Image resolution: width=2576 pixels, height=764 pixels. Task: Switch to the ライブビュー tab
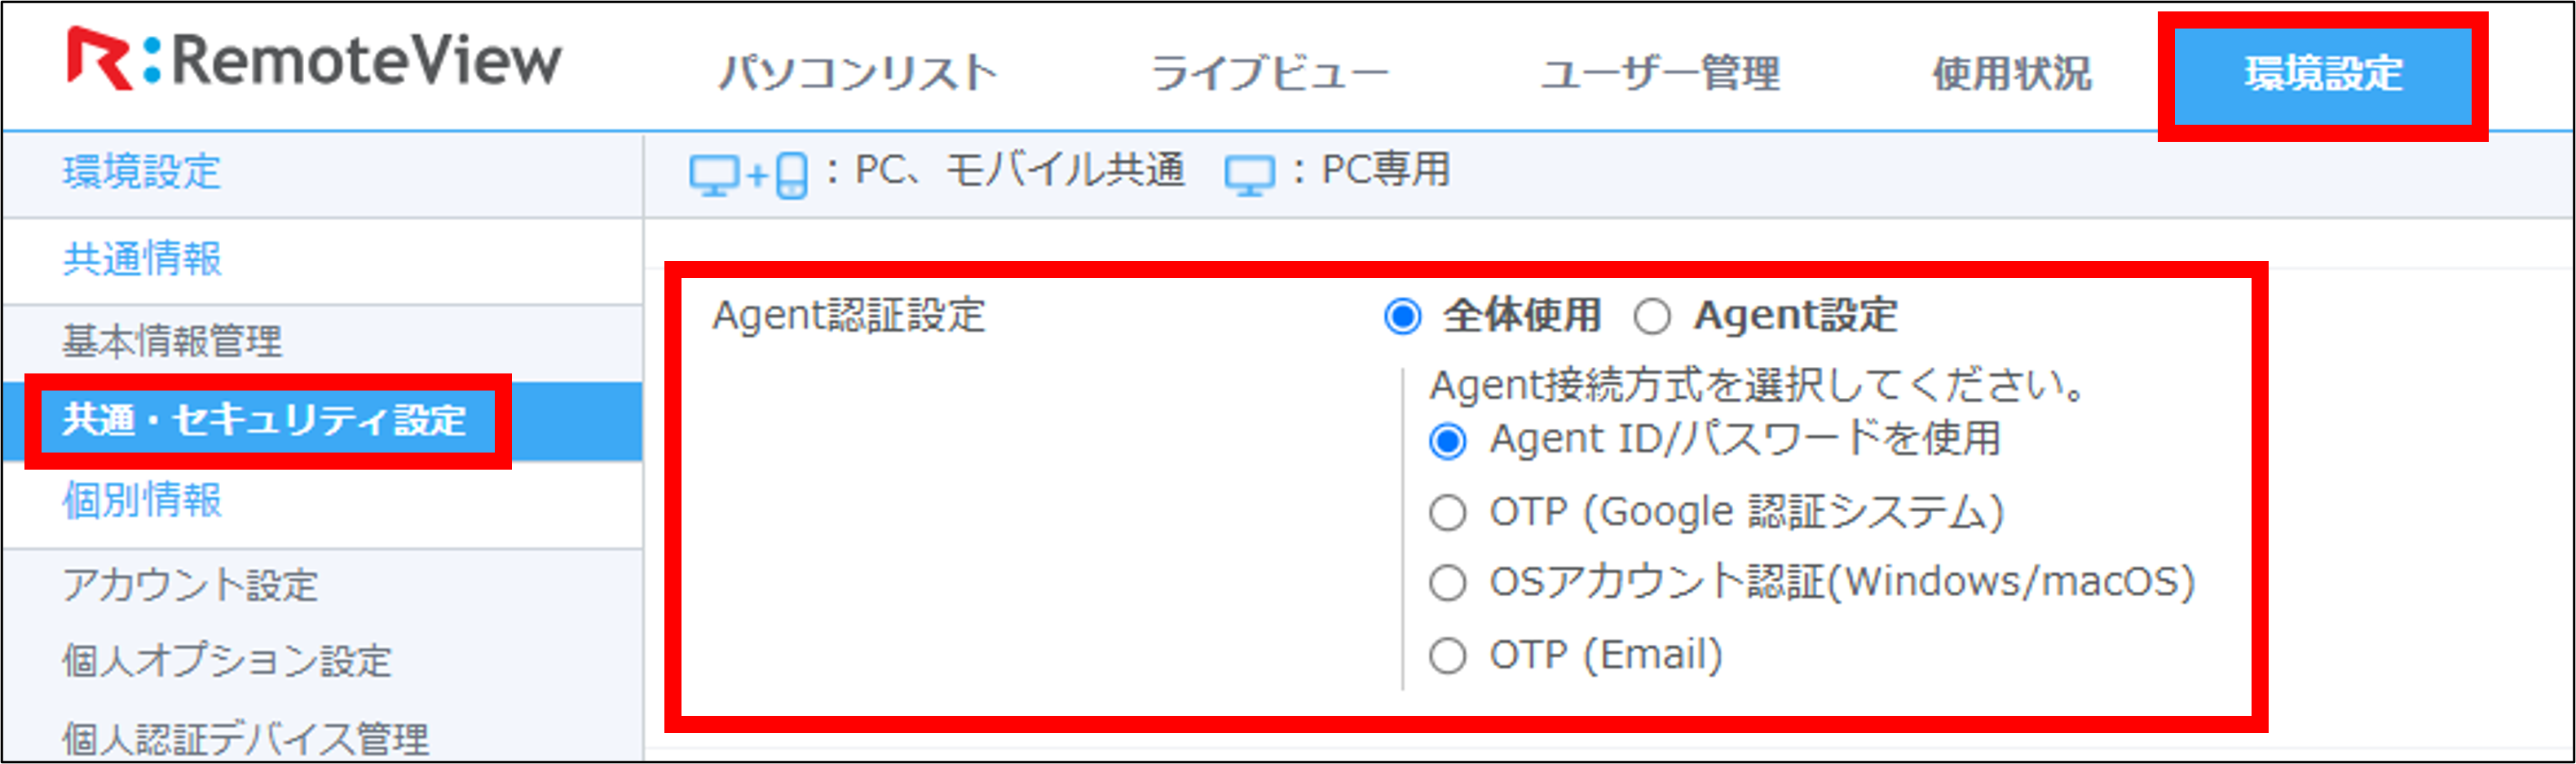(1268, 73)
